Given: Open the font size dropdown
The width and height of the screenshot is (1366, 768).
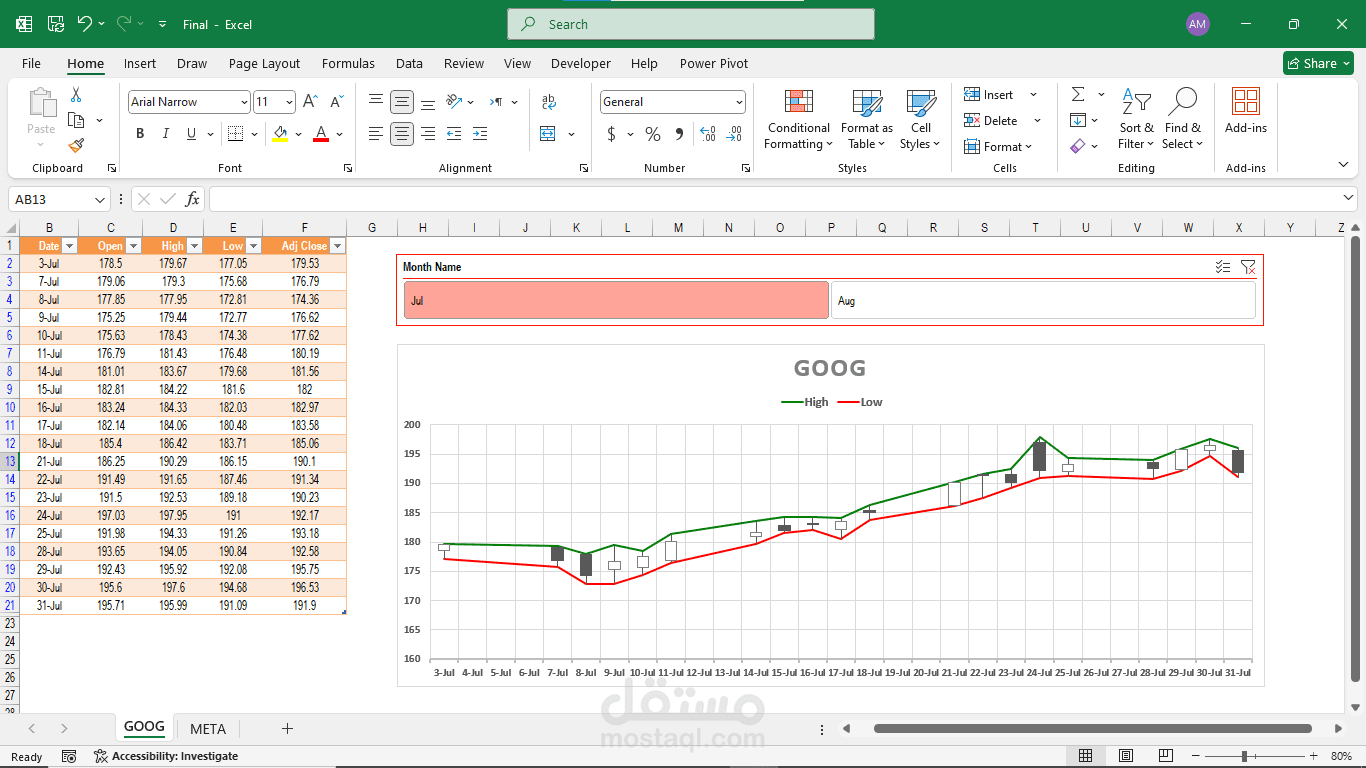Looking at the screenshot, I should [289, 102].
